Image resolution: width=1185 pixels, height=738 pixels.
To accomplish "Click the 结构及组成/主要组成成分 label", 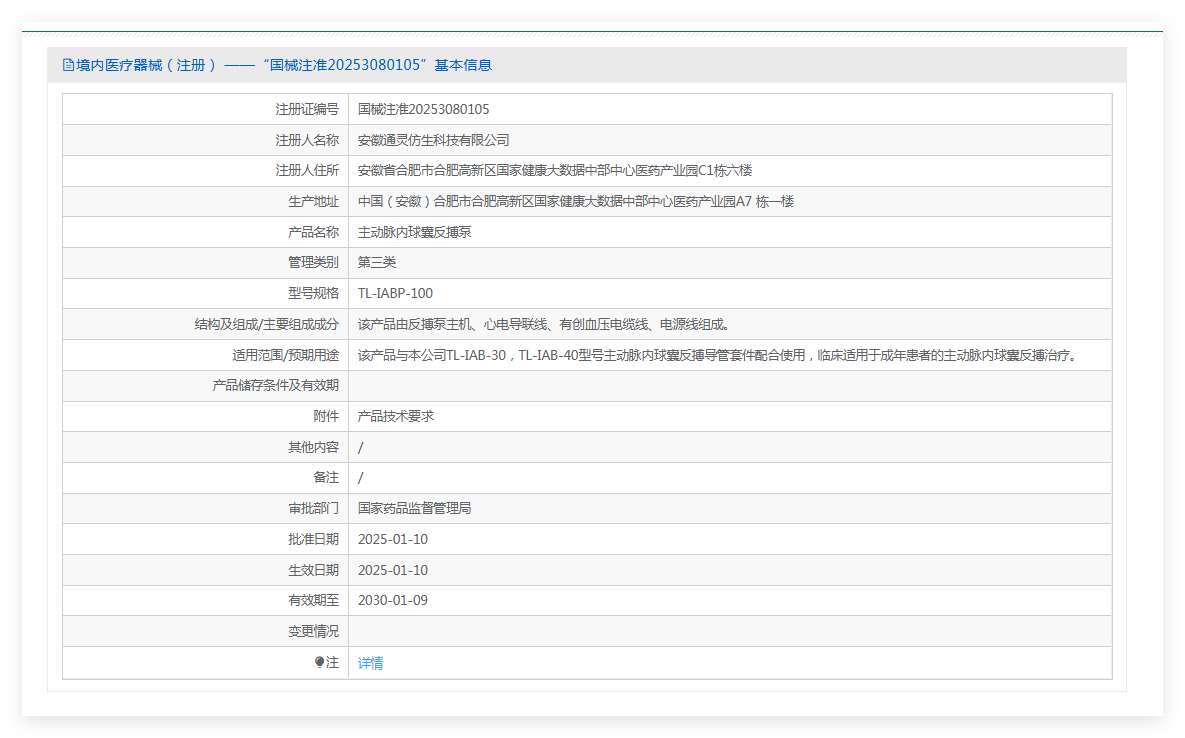I will click(267, 325).
